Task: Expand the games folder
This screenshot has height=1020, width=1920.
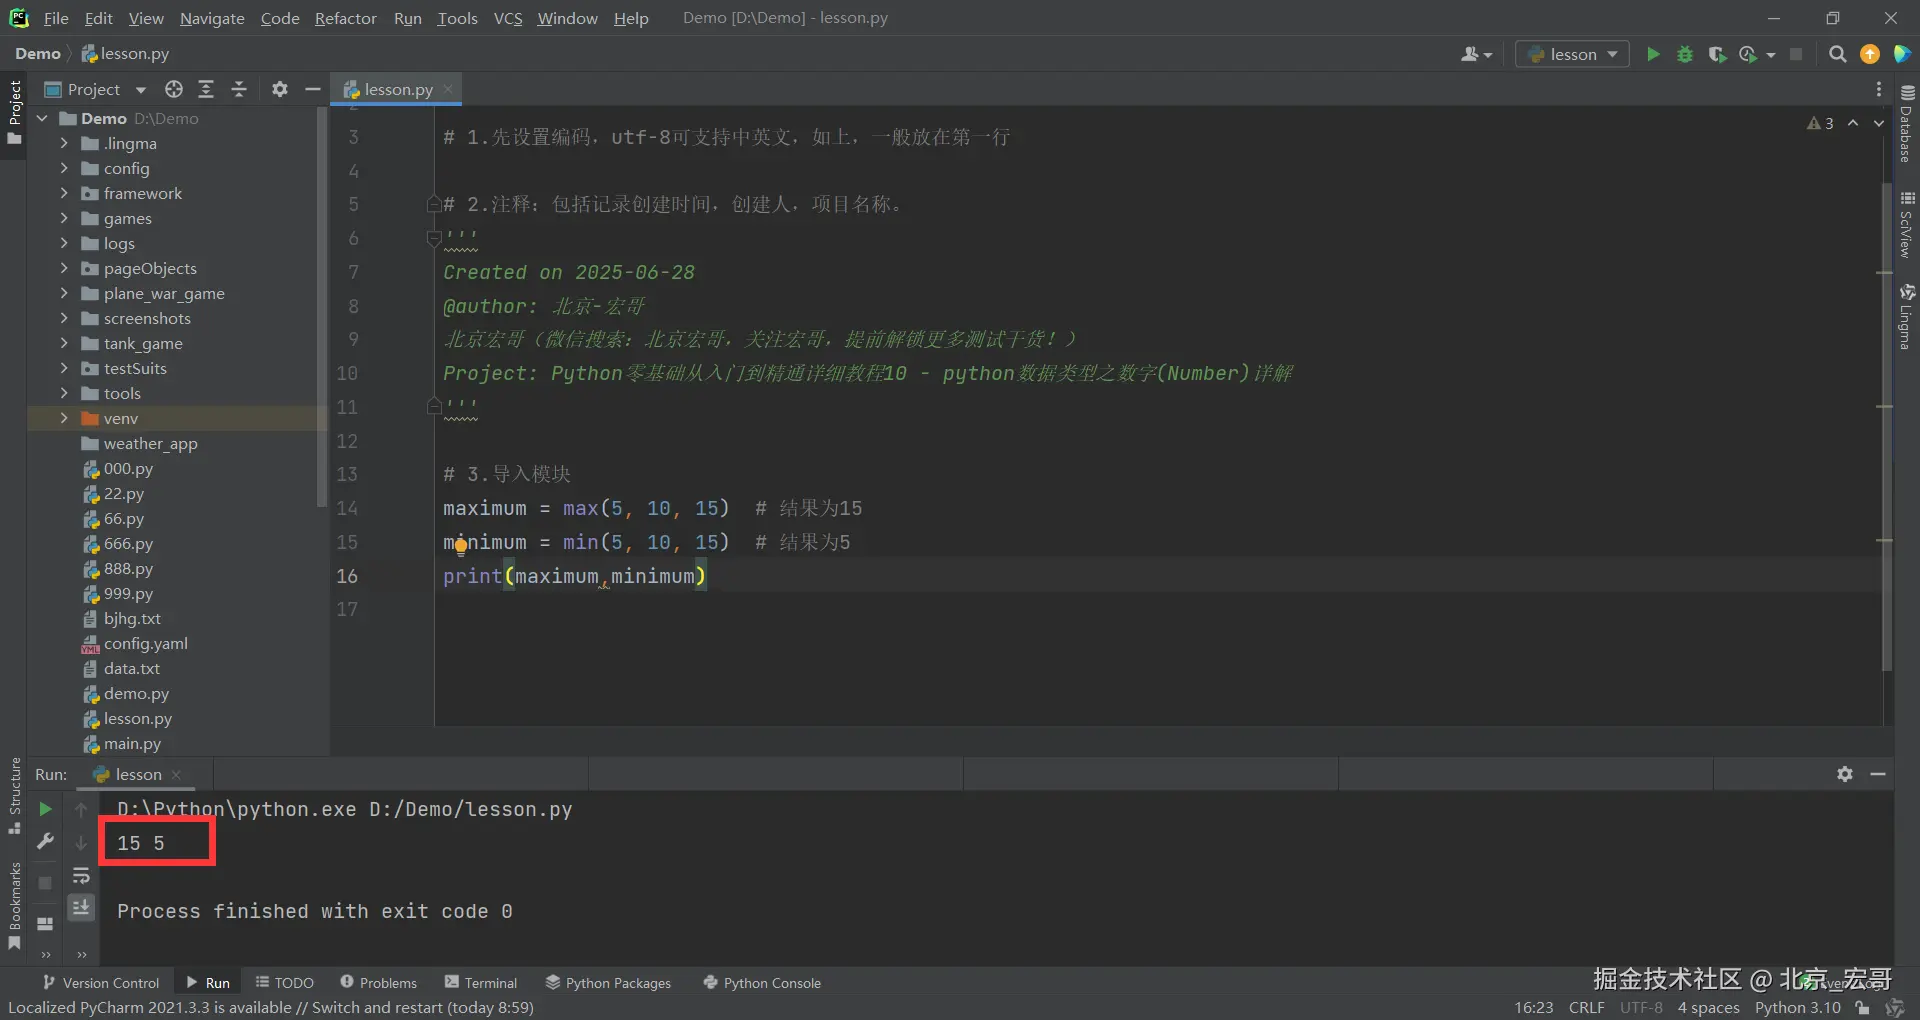Action: tap(64, 218)
